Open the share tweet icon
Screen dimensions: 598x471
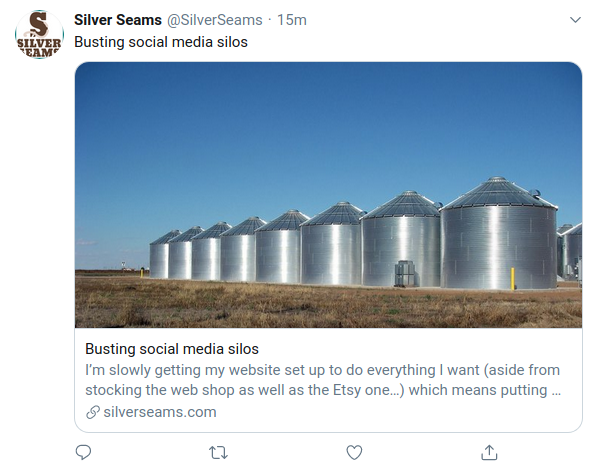pos(489,452)
